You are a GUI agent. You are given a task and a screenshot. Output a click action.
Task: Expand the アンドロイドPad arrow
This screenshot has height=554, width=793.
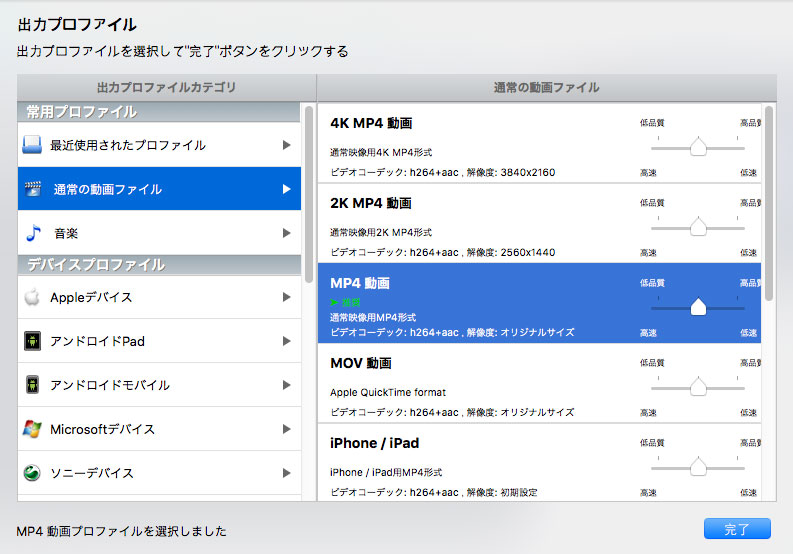287,341
